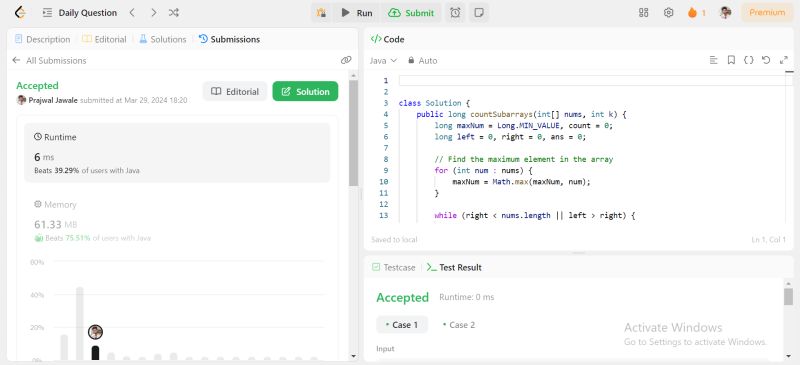Click the curly braces icon
The image size is (800, 365).
[x=748, y=60]
